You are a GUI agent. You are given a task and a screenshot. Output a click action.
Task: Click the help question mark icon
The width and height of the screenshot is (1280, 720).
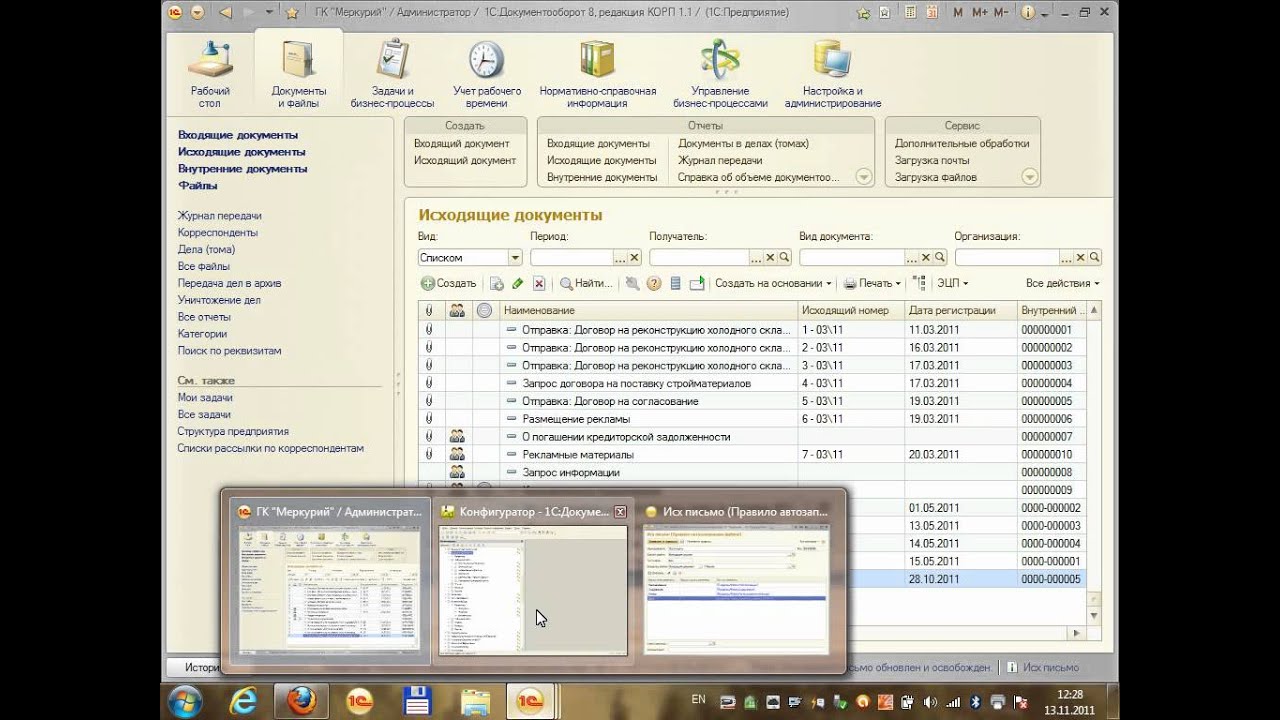click(x=654, y=283)
